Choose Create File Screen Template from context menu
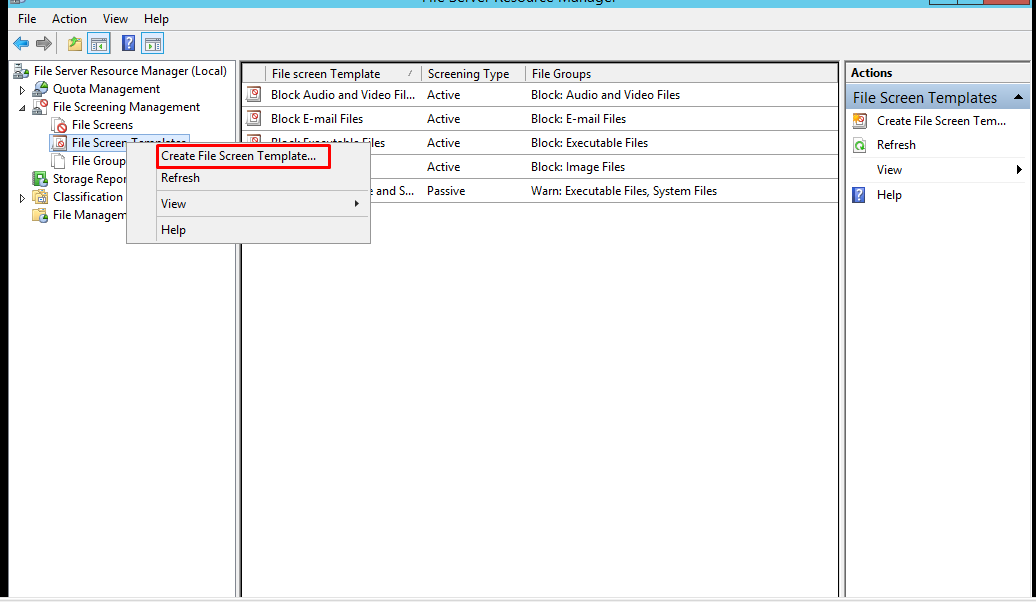 coord(238,156)
